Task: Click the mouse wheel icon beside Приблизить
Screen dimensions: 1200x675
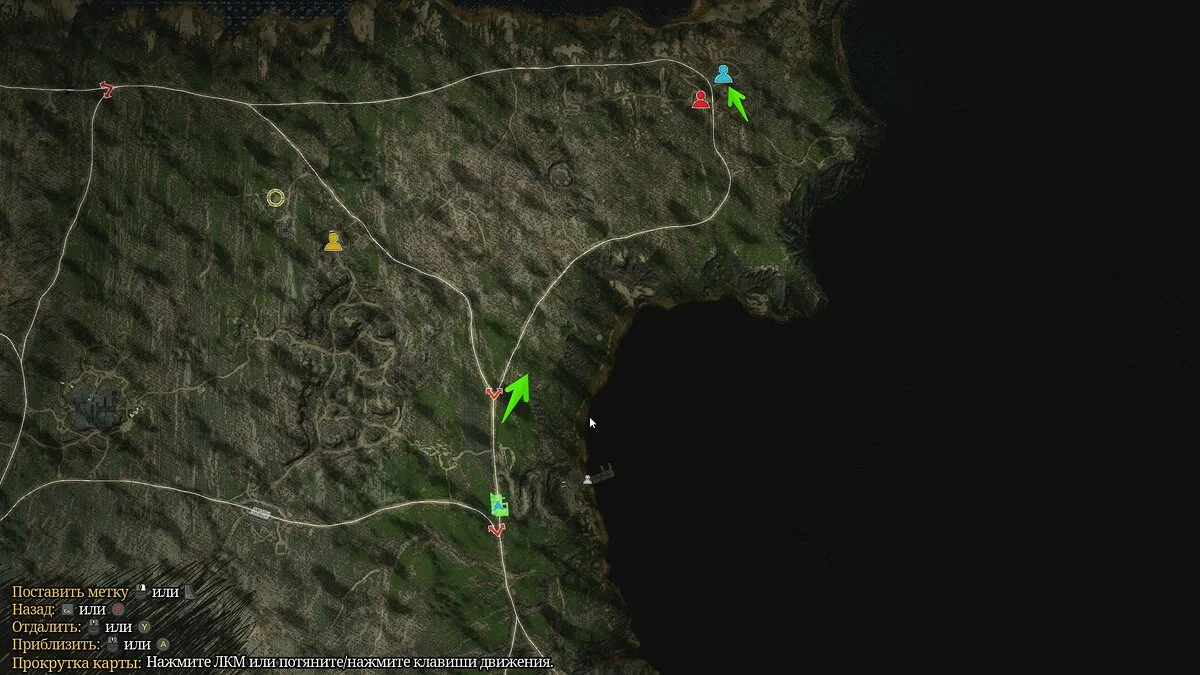Action: click(112, 644)
